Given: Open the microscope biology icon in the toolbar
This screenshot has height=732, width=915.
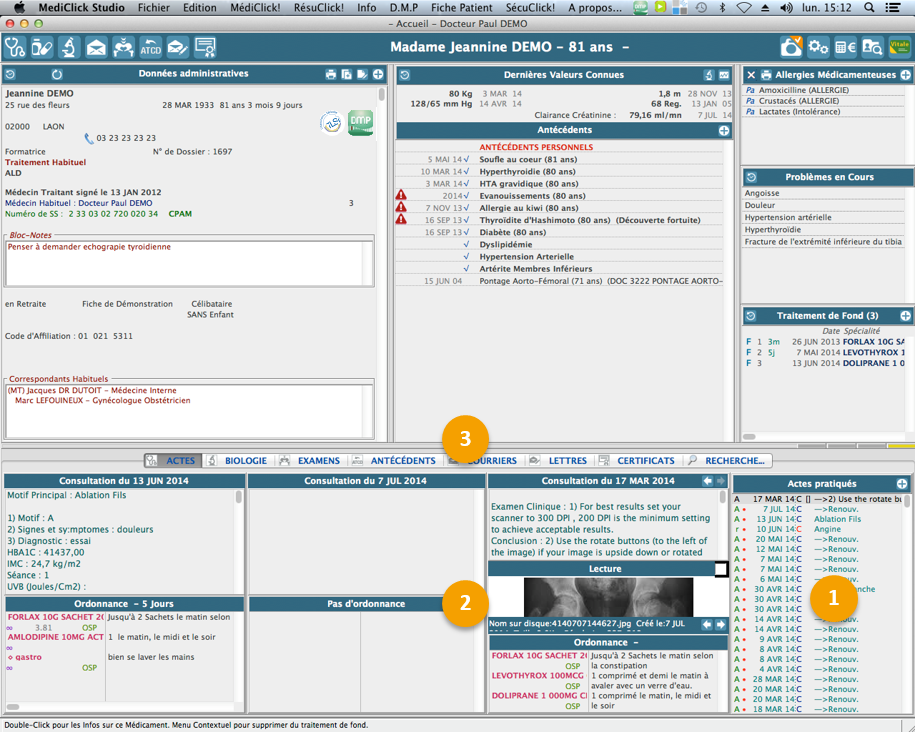Looking at the screenshot, I should pos(69,47).
